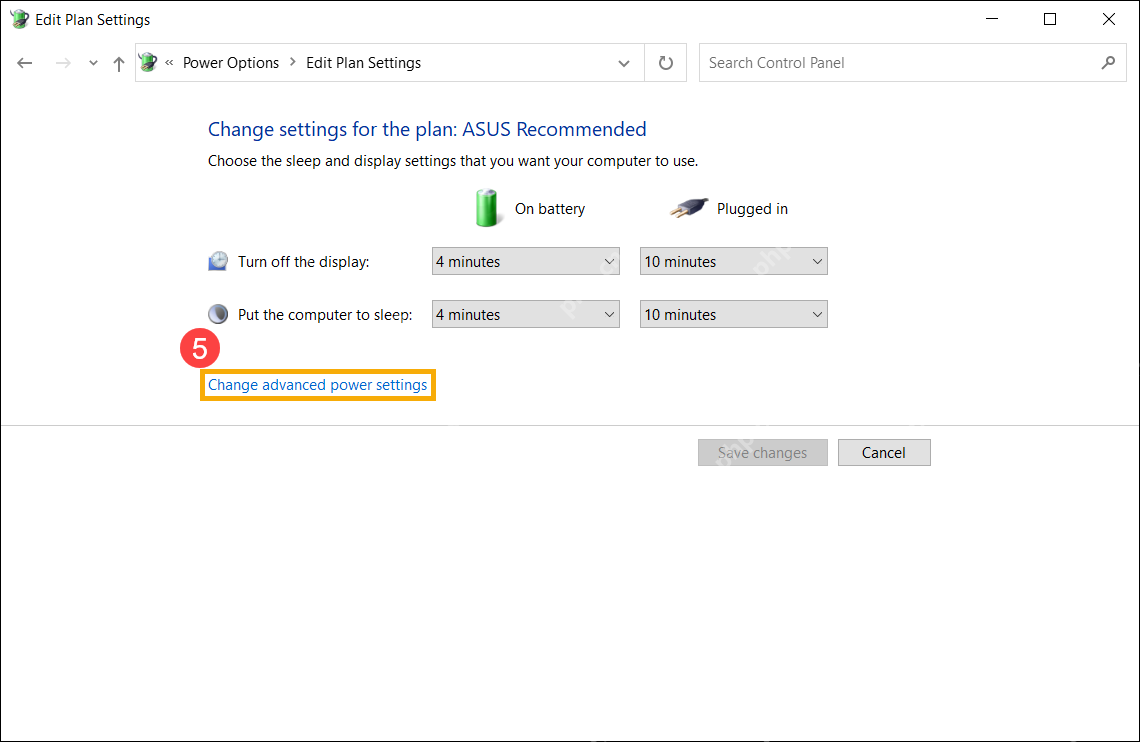
Task: Click the green battery icon
Action: (x=486, y=208)
